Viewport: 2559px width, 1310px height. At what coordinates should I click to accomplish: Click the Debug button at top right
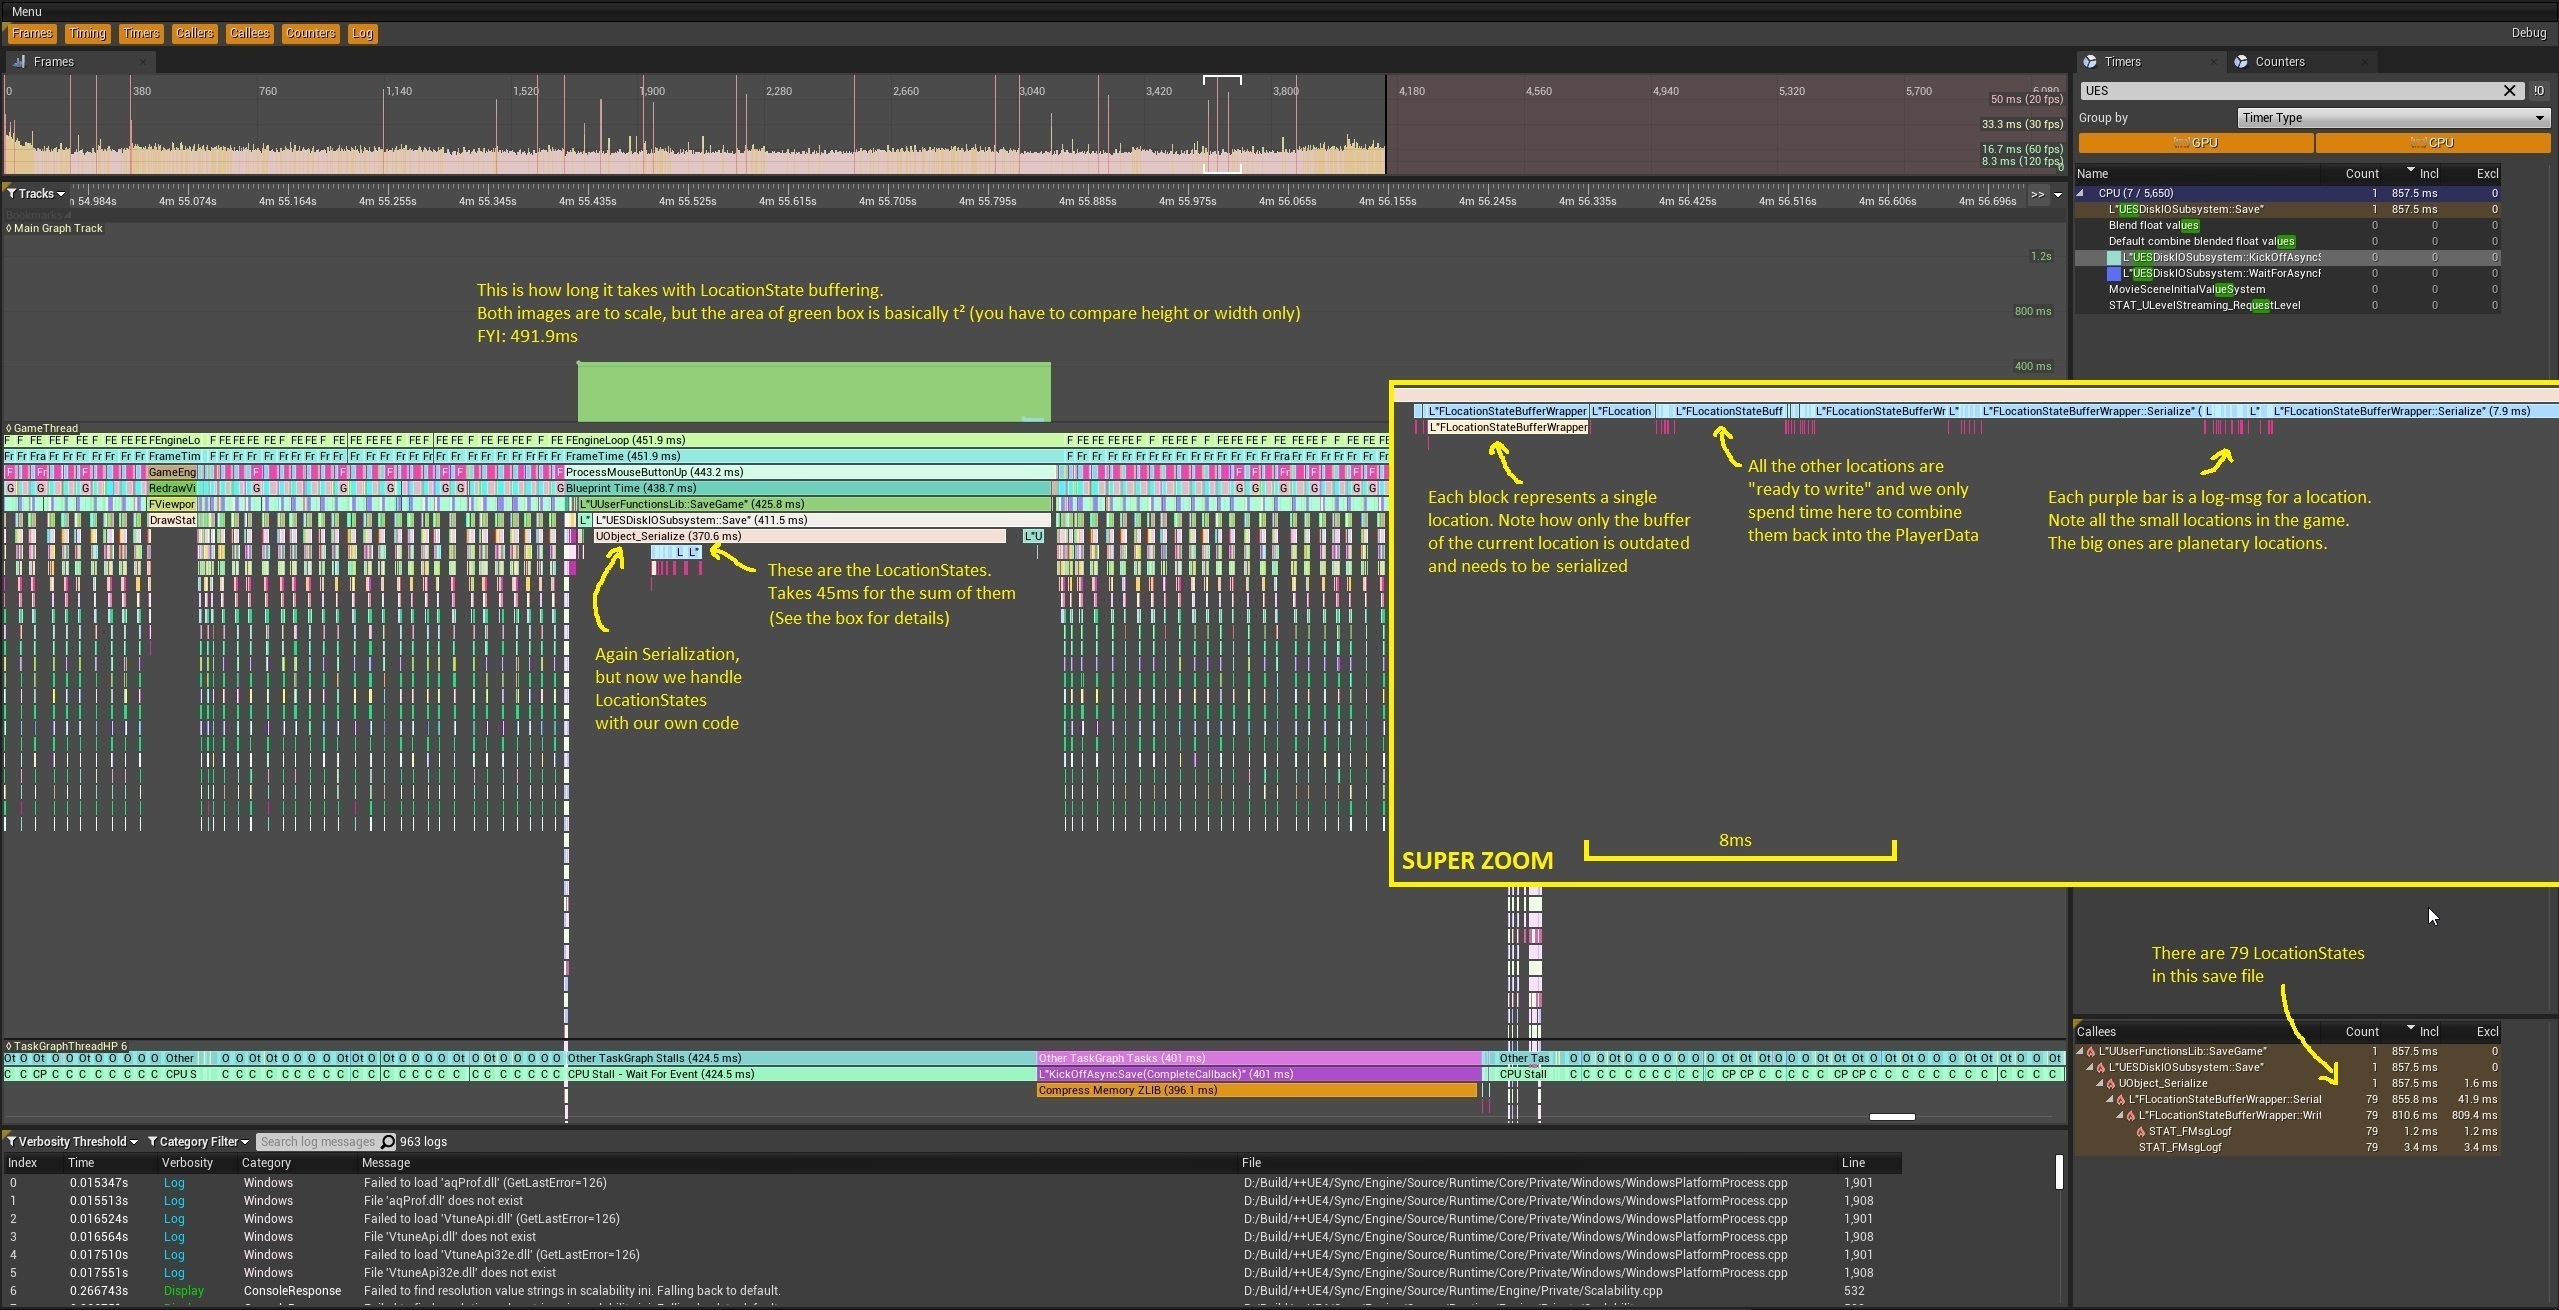(x=2528, y=33)
